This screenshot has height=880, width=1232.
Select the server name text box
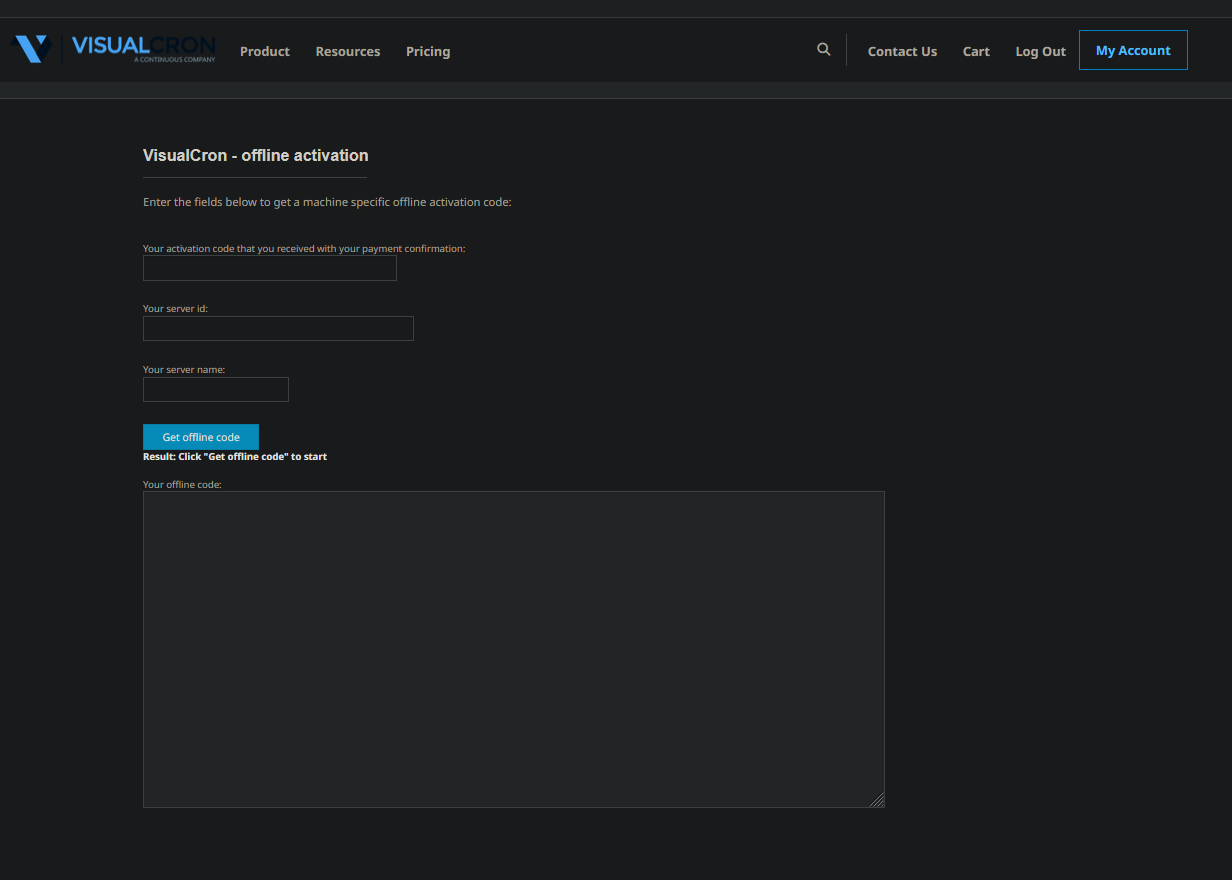click(216, 389)
